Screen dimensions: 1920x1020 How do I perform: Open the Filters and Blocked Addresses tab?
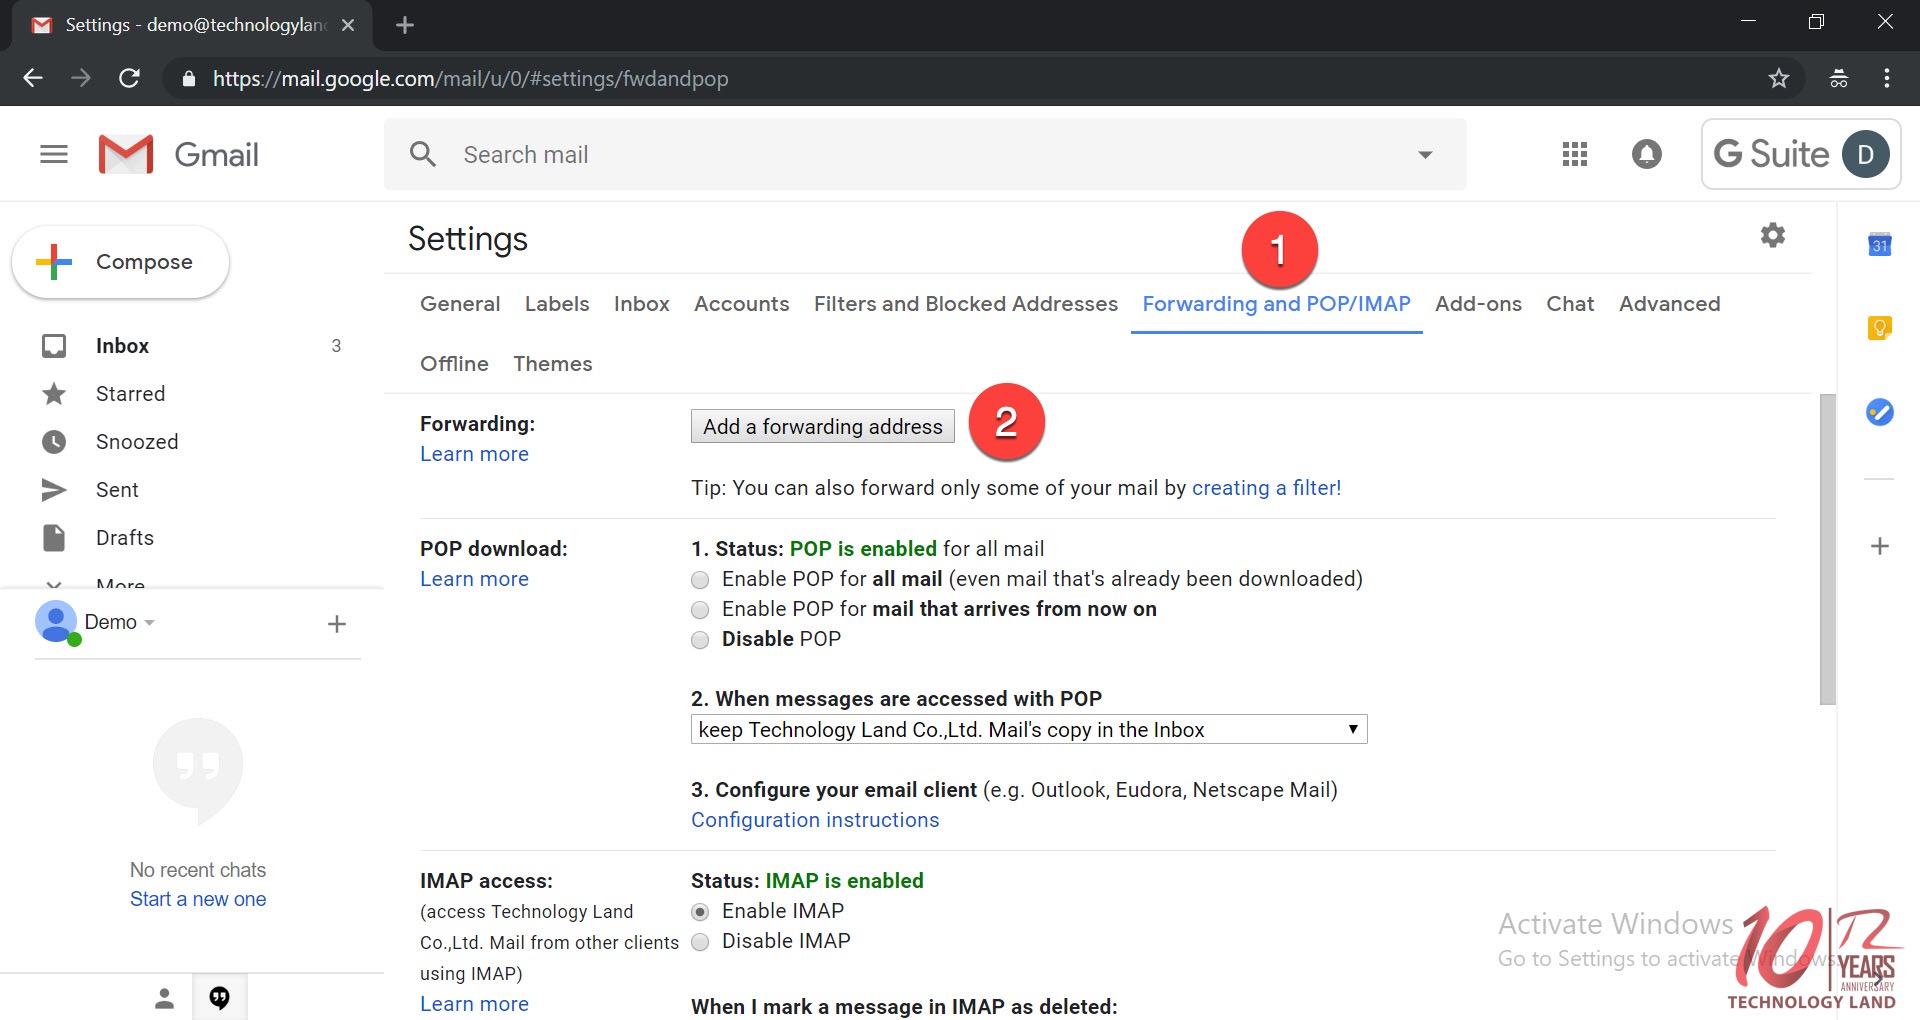[x=966, y=304]
